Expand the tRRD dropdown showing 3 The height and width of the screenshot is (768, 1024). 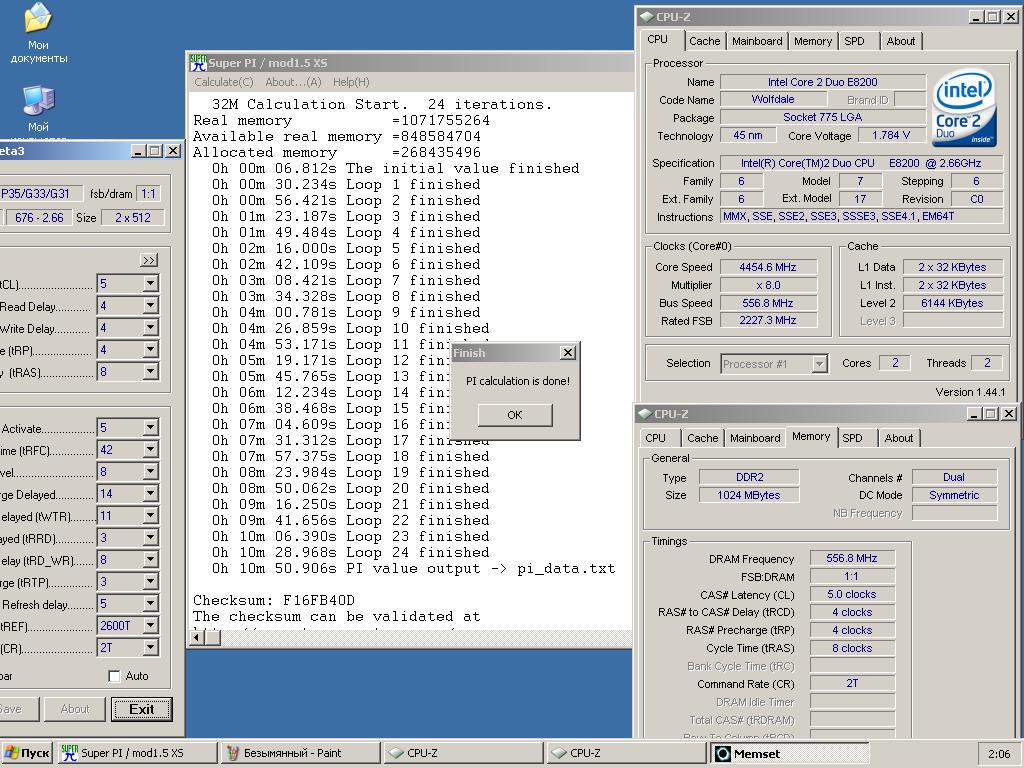(x=151, y=538)
